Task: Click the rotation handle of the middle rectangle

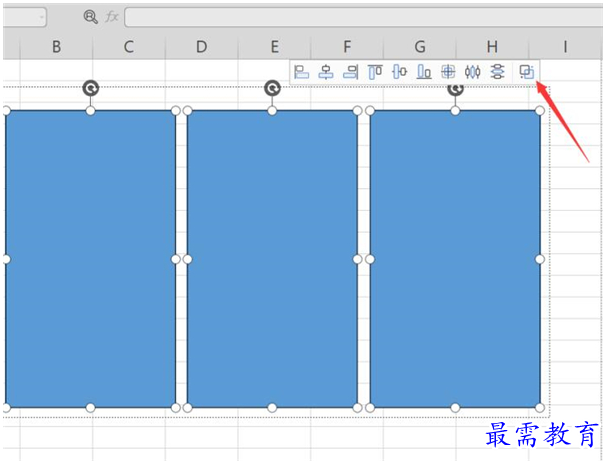Action: pyautogui.click(x=273, y=88)
